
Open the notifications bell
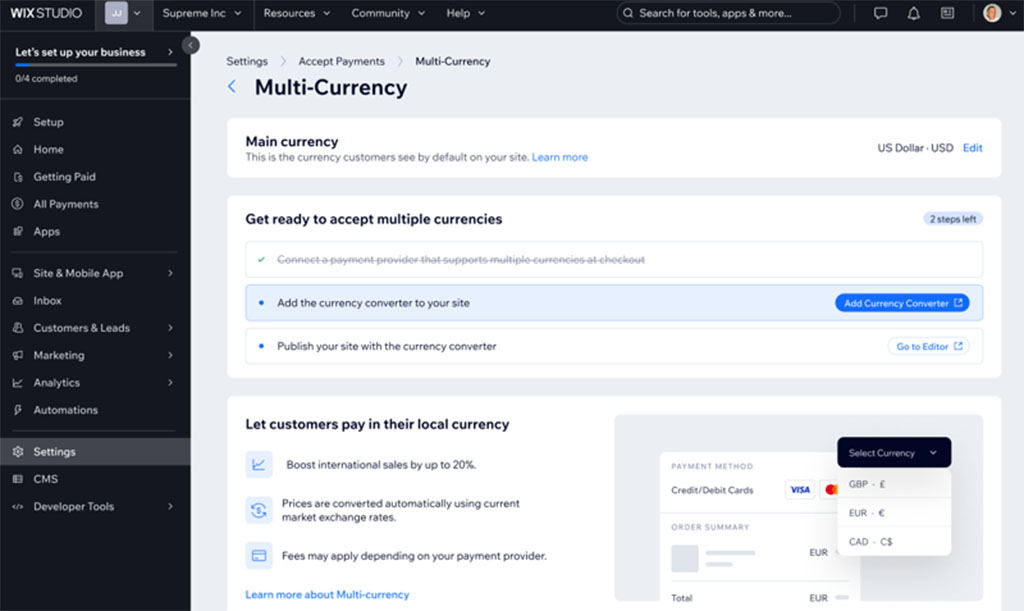pyautogui.click(x=914, y=13)
